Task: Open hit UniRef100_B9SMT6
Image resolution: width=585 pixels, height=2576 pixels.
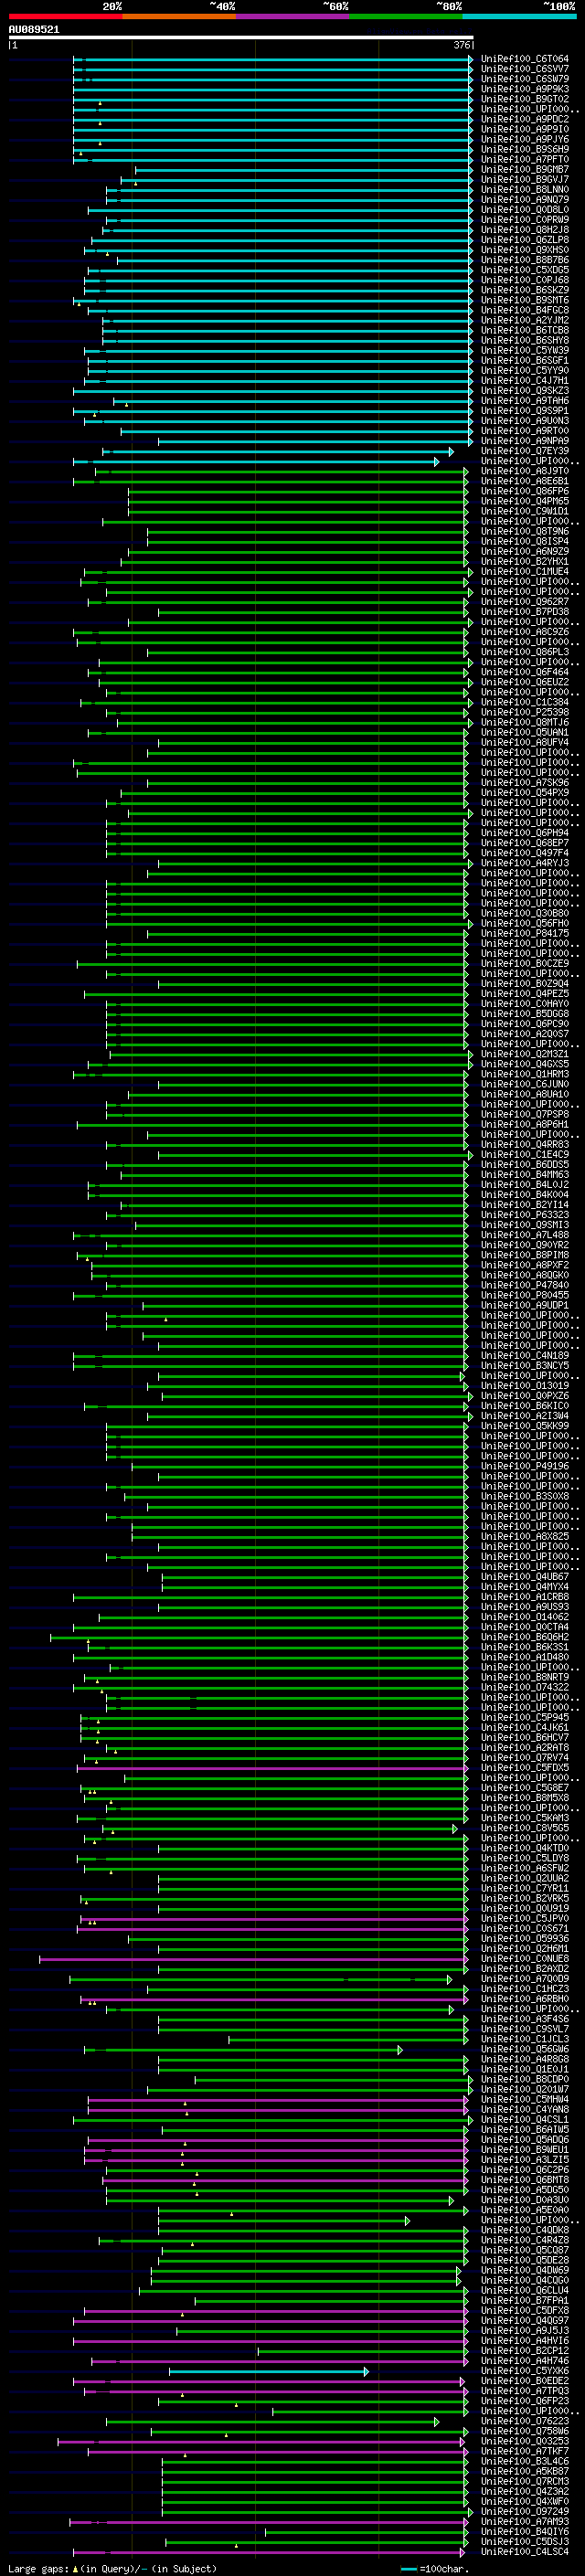Action: coord(524,300)
